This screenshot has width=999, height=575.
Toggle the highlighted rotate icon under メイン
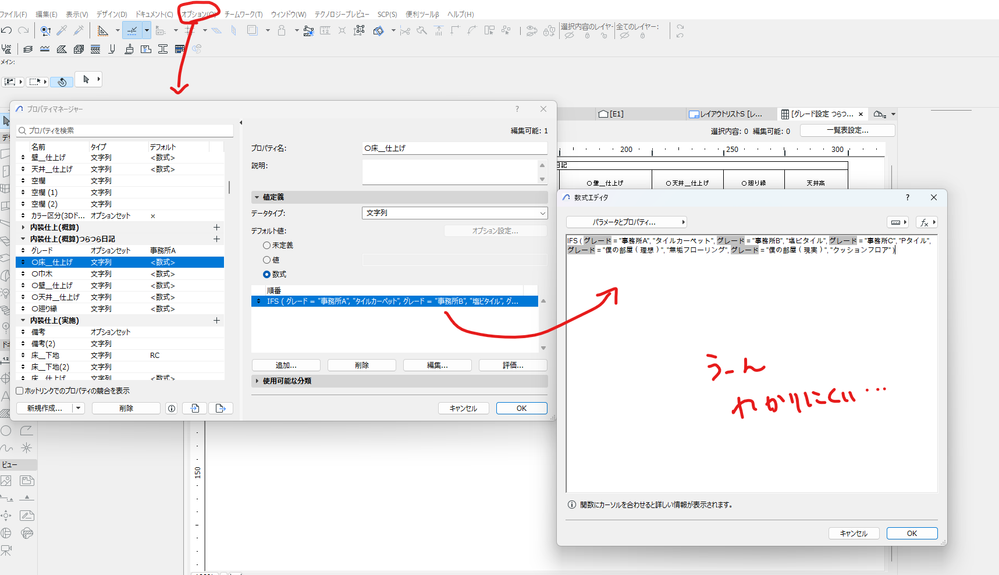click(62, 82)
